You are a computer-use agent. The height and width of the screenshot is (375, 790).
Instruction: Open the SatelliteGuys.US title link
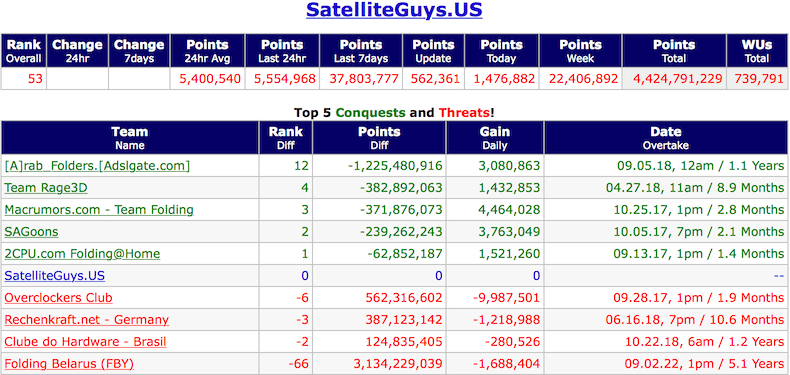click(x=394, y=10)
